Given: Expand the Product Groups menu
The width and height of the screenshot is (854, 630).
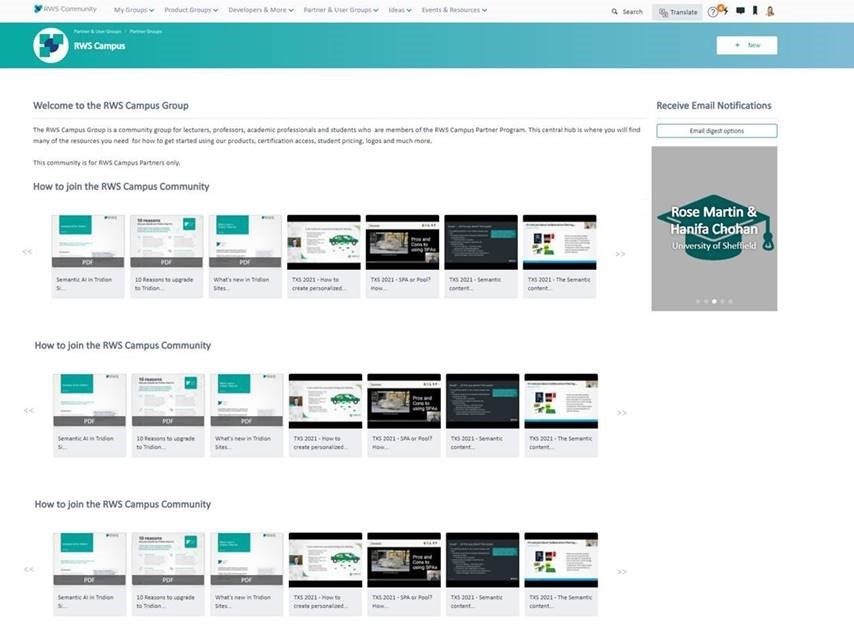Looking at the screenshot, I should click(191, 10).
